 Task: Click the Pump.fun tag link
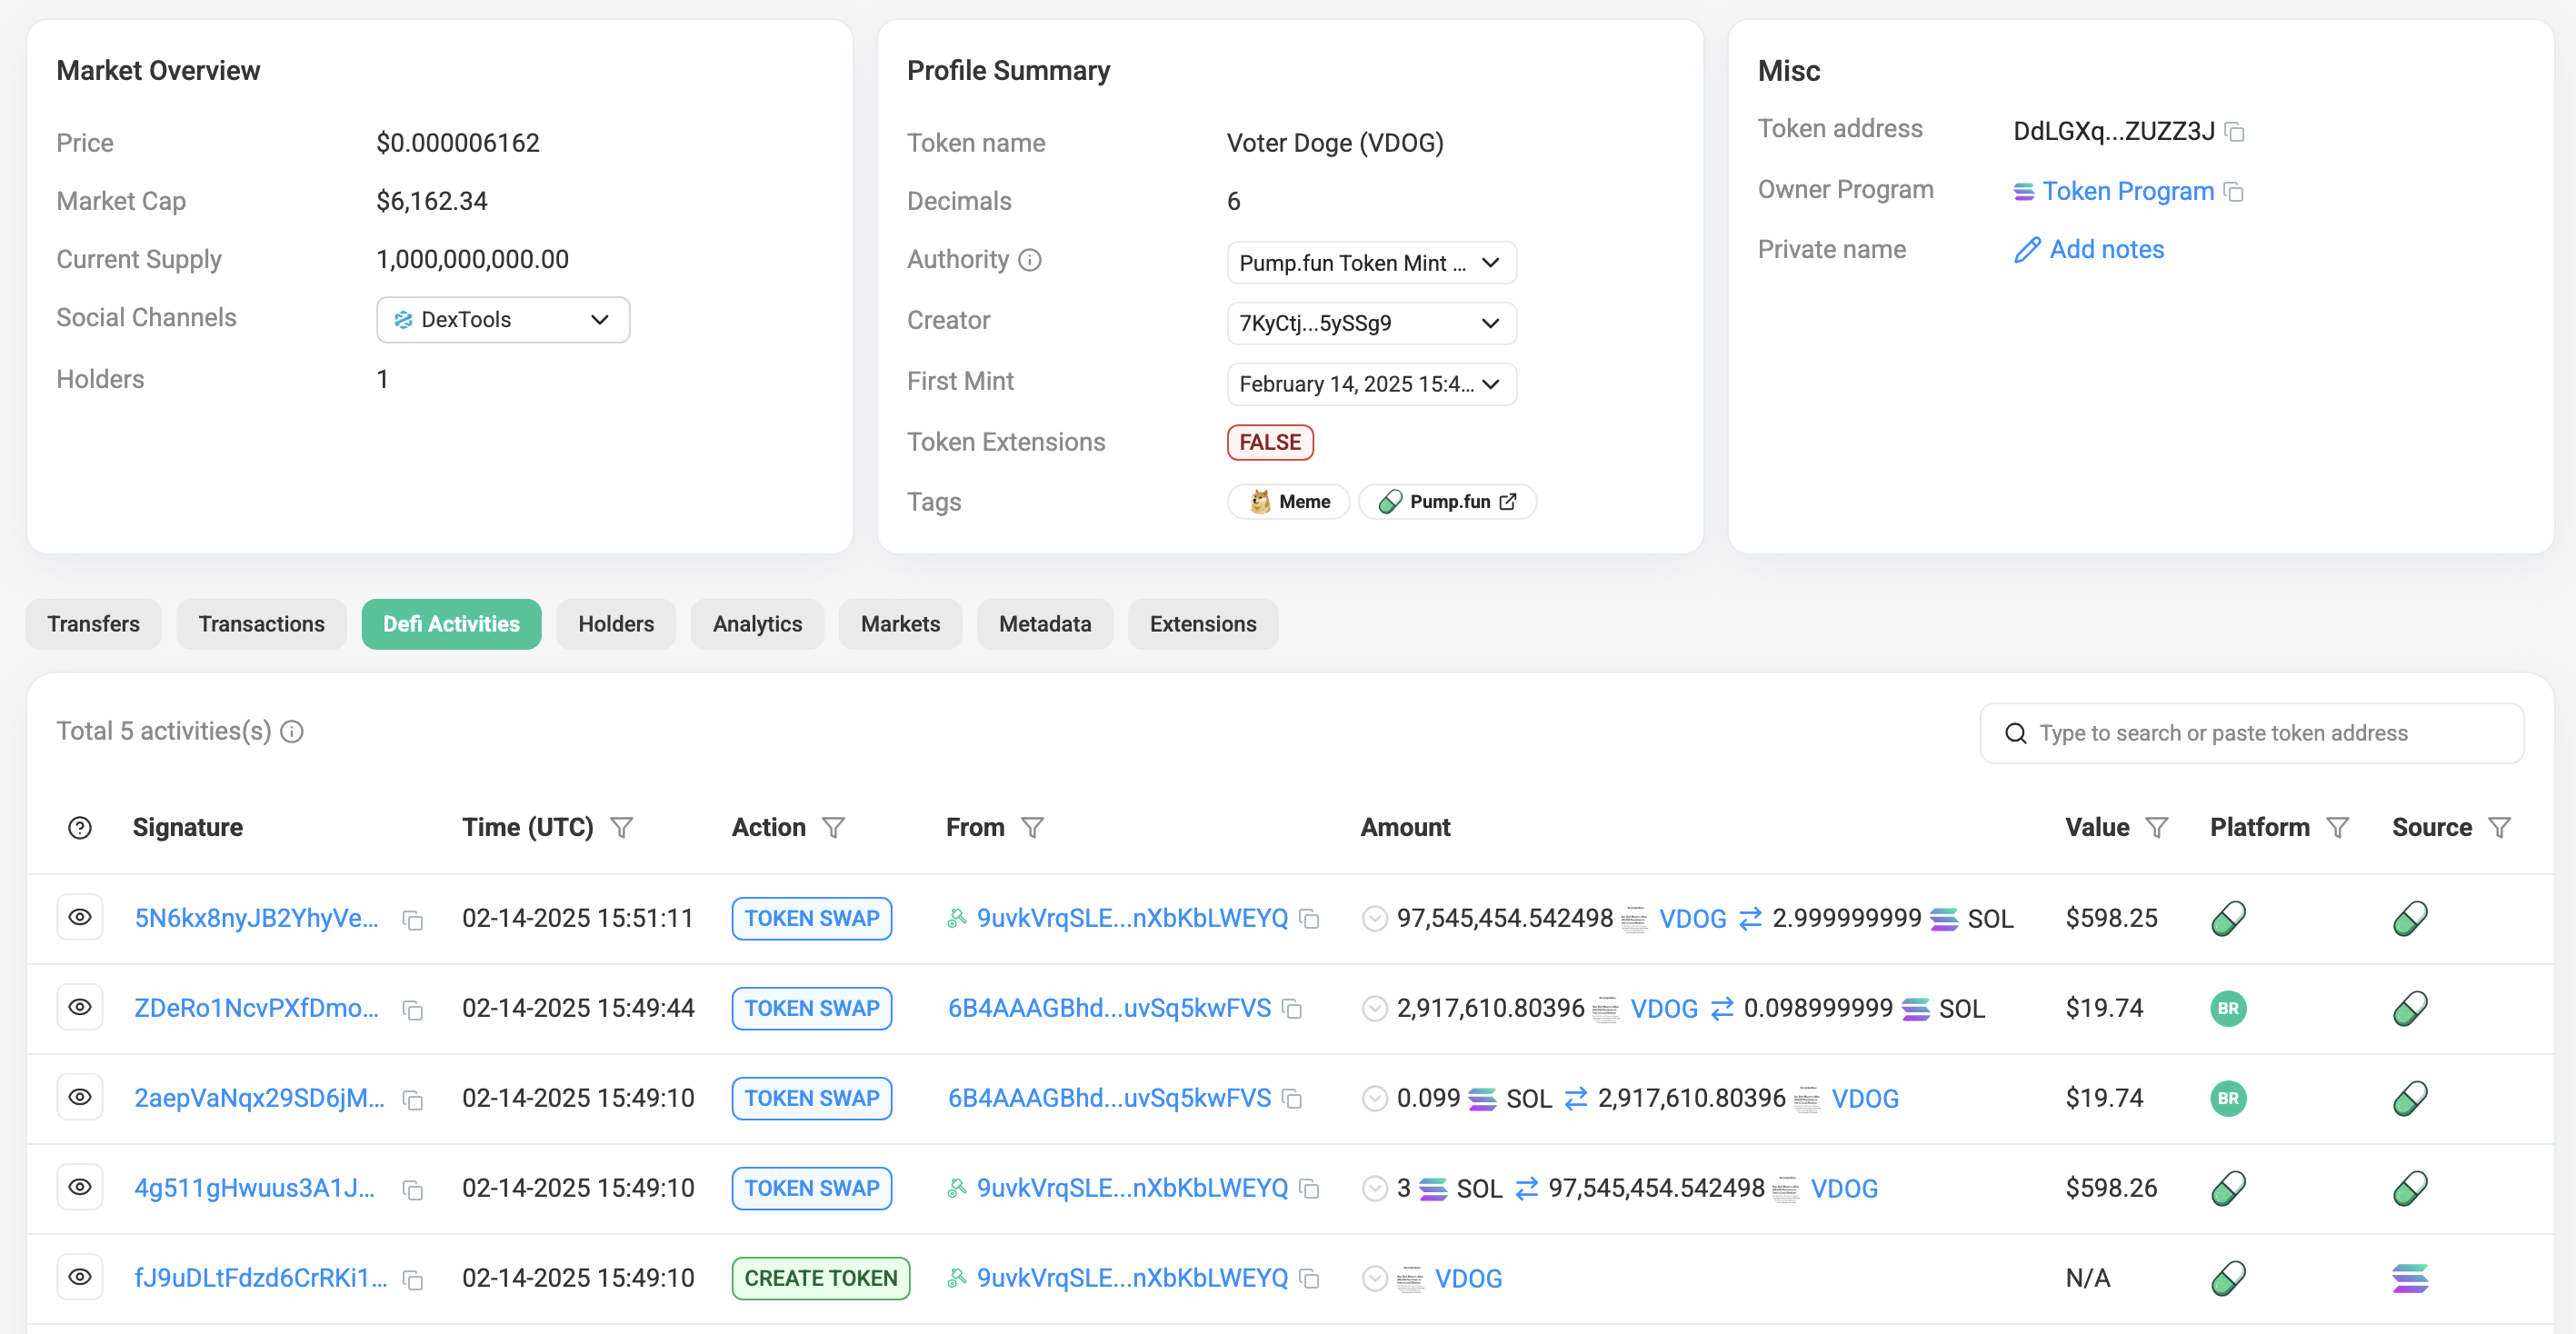tap(1447, 502)
